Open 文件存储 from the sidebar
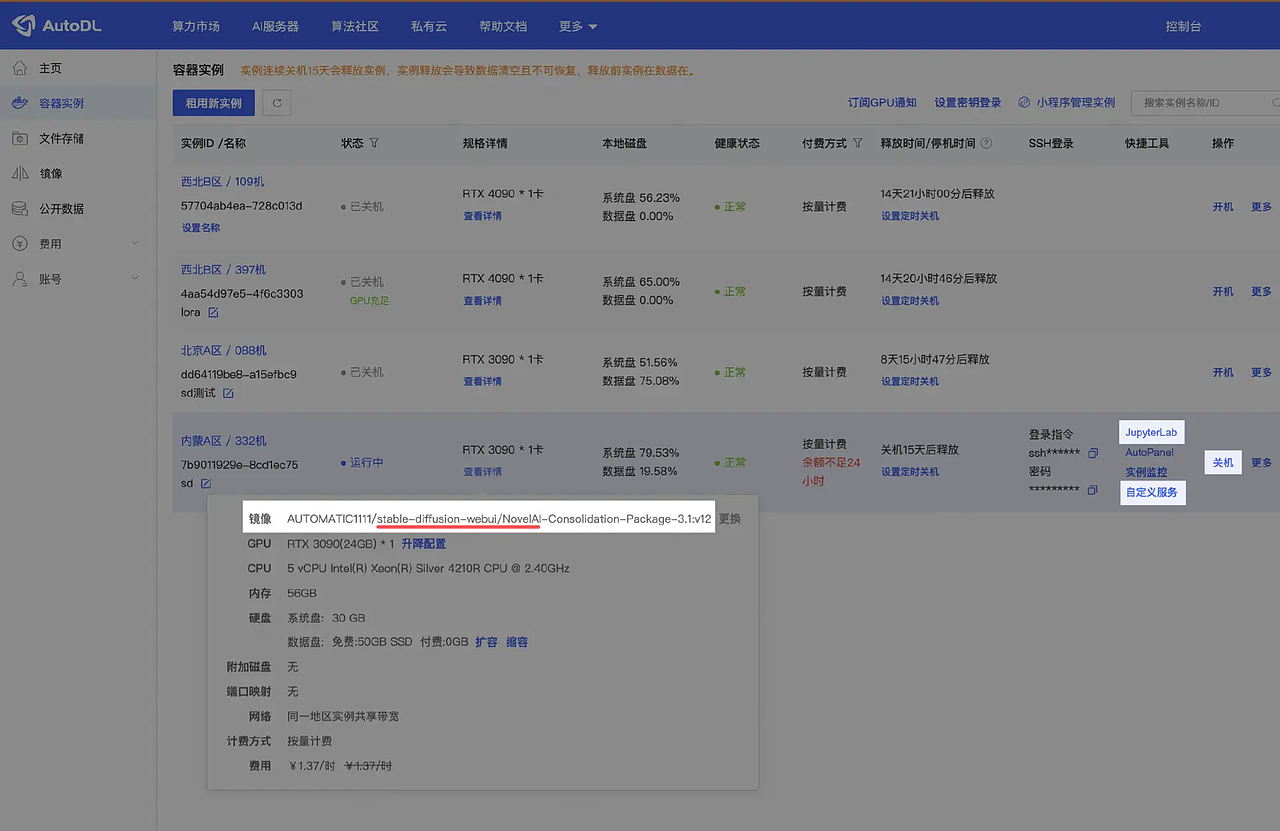 (64, 138)
